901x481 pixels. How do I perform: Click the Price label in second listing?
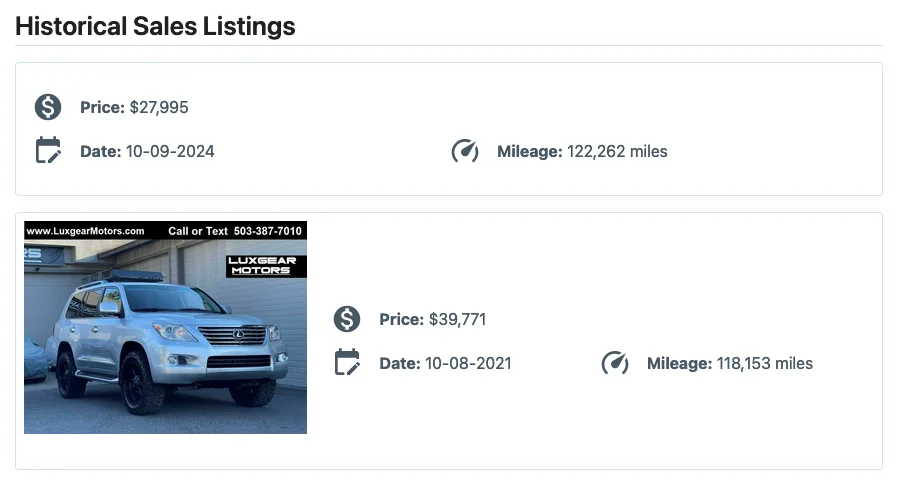coord(402,320)
